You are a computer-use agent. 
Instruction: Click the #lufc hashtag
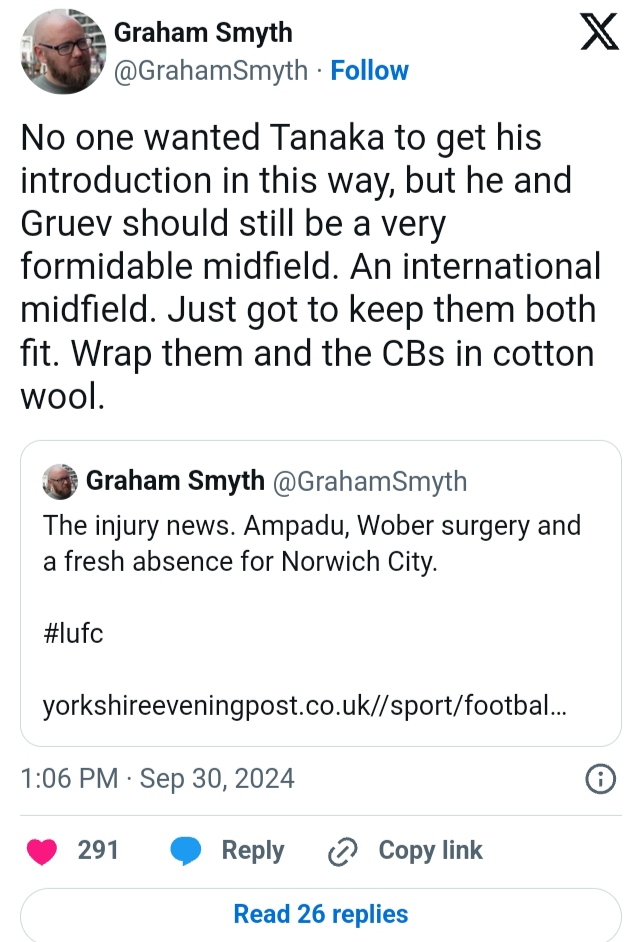click(x=73, y=633)
